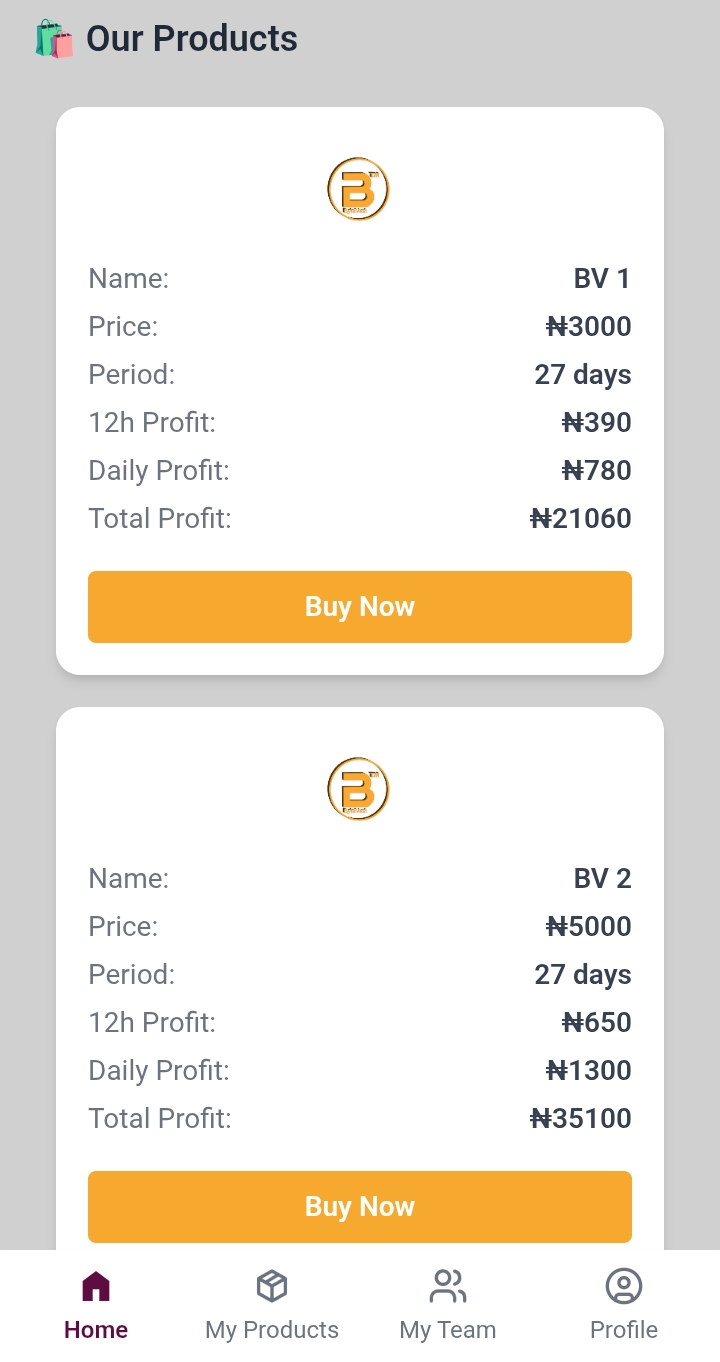
Task: Tap the My Team people icon
Action: [x=448, y=1286]
